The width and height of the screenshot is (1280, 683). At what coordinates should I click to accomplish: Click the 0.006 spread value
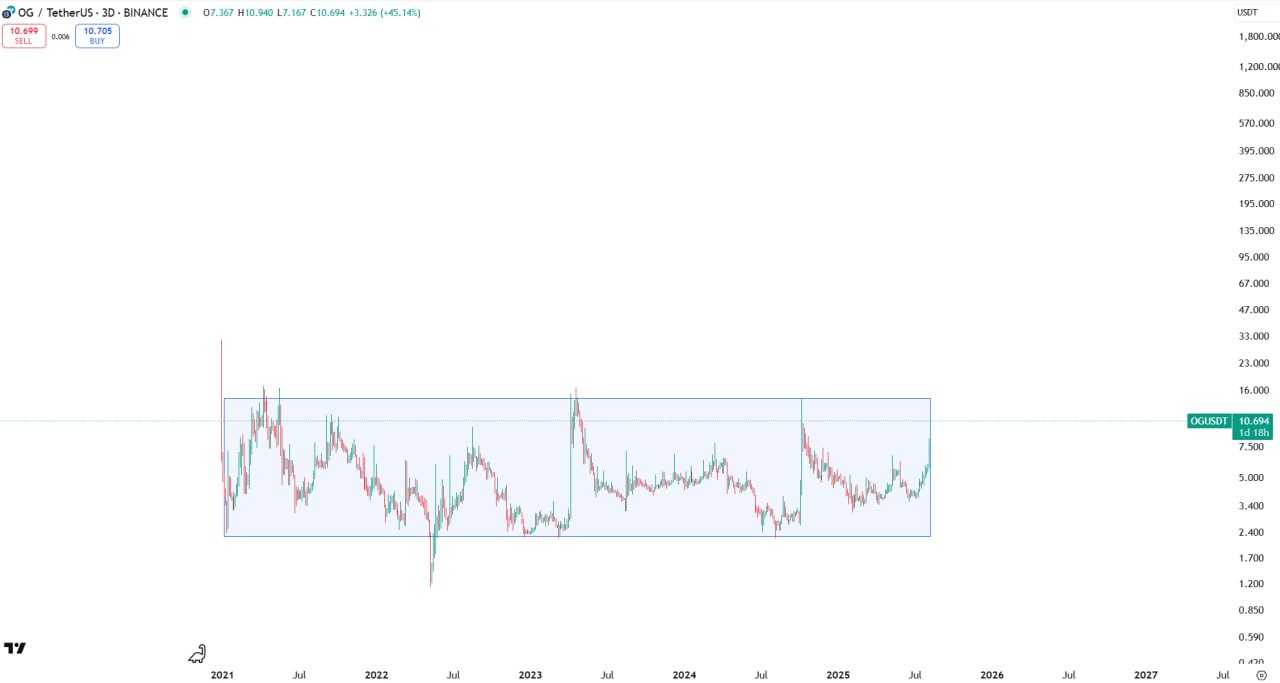(x=60, y=37)
